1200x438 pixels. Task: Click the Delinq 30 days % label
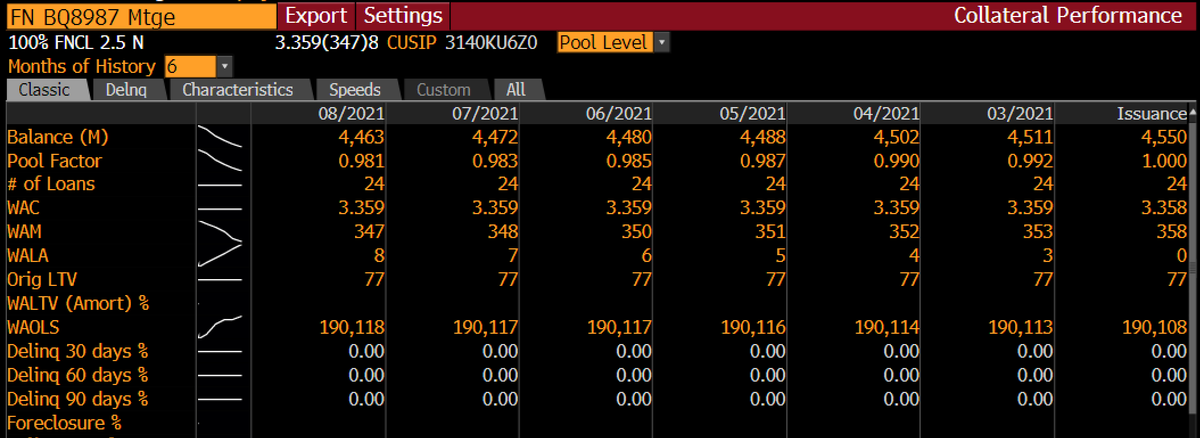(x=77, y=351)
